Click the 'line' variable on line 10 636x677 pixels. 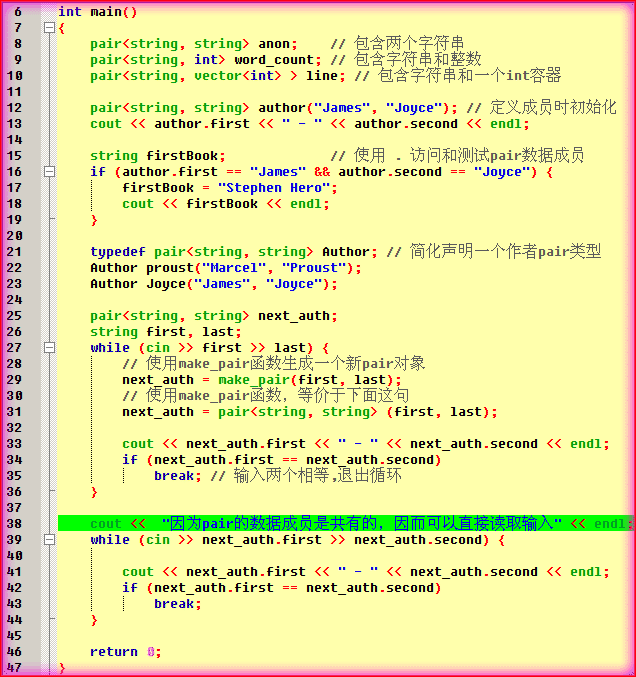click(x=322, y=76)
